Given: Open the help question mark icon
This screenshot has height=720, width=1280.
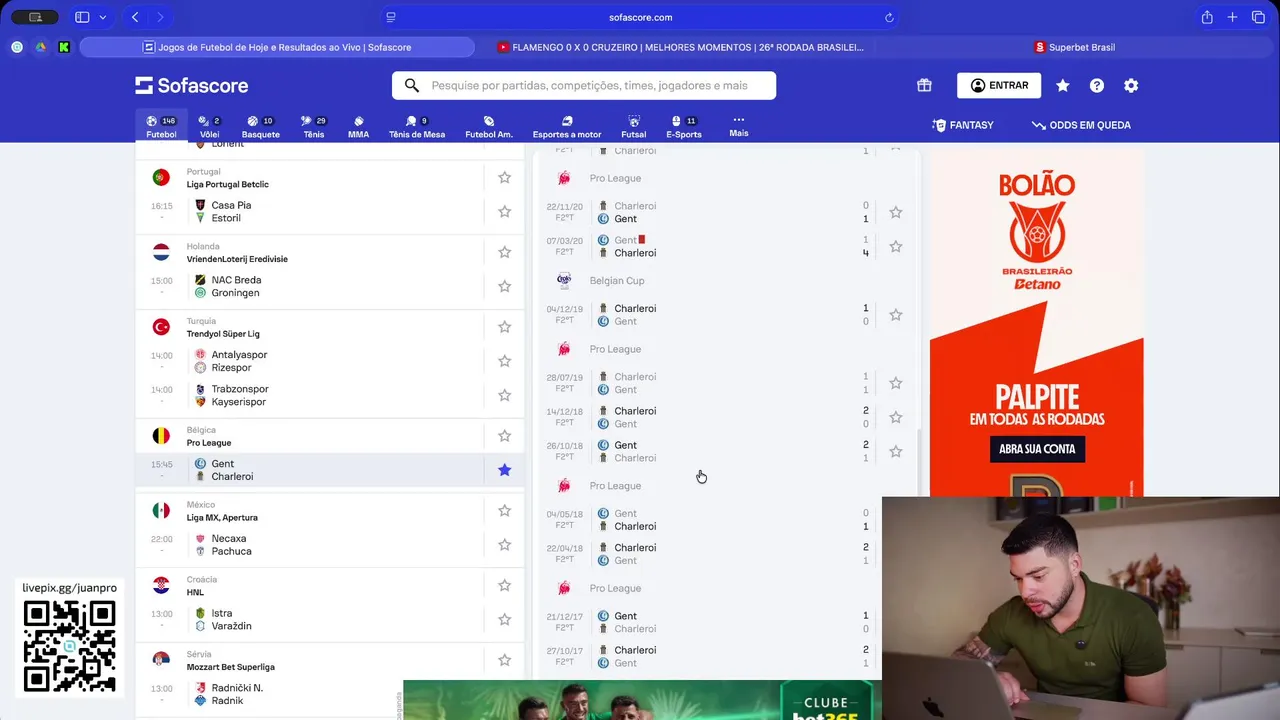Looking at the screenshot, I should (1097, 86).
